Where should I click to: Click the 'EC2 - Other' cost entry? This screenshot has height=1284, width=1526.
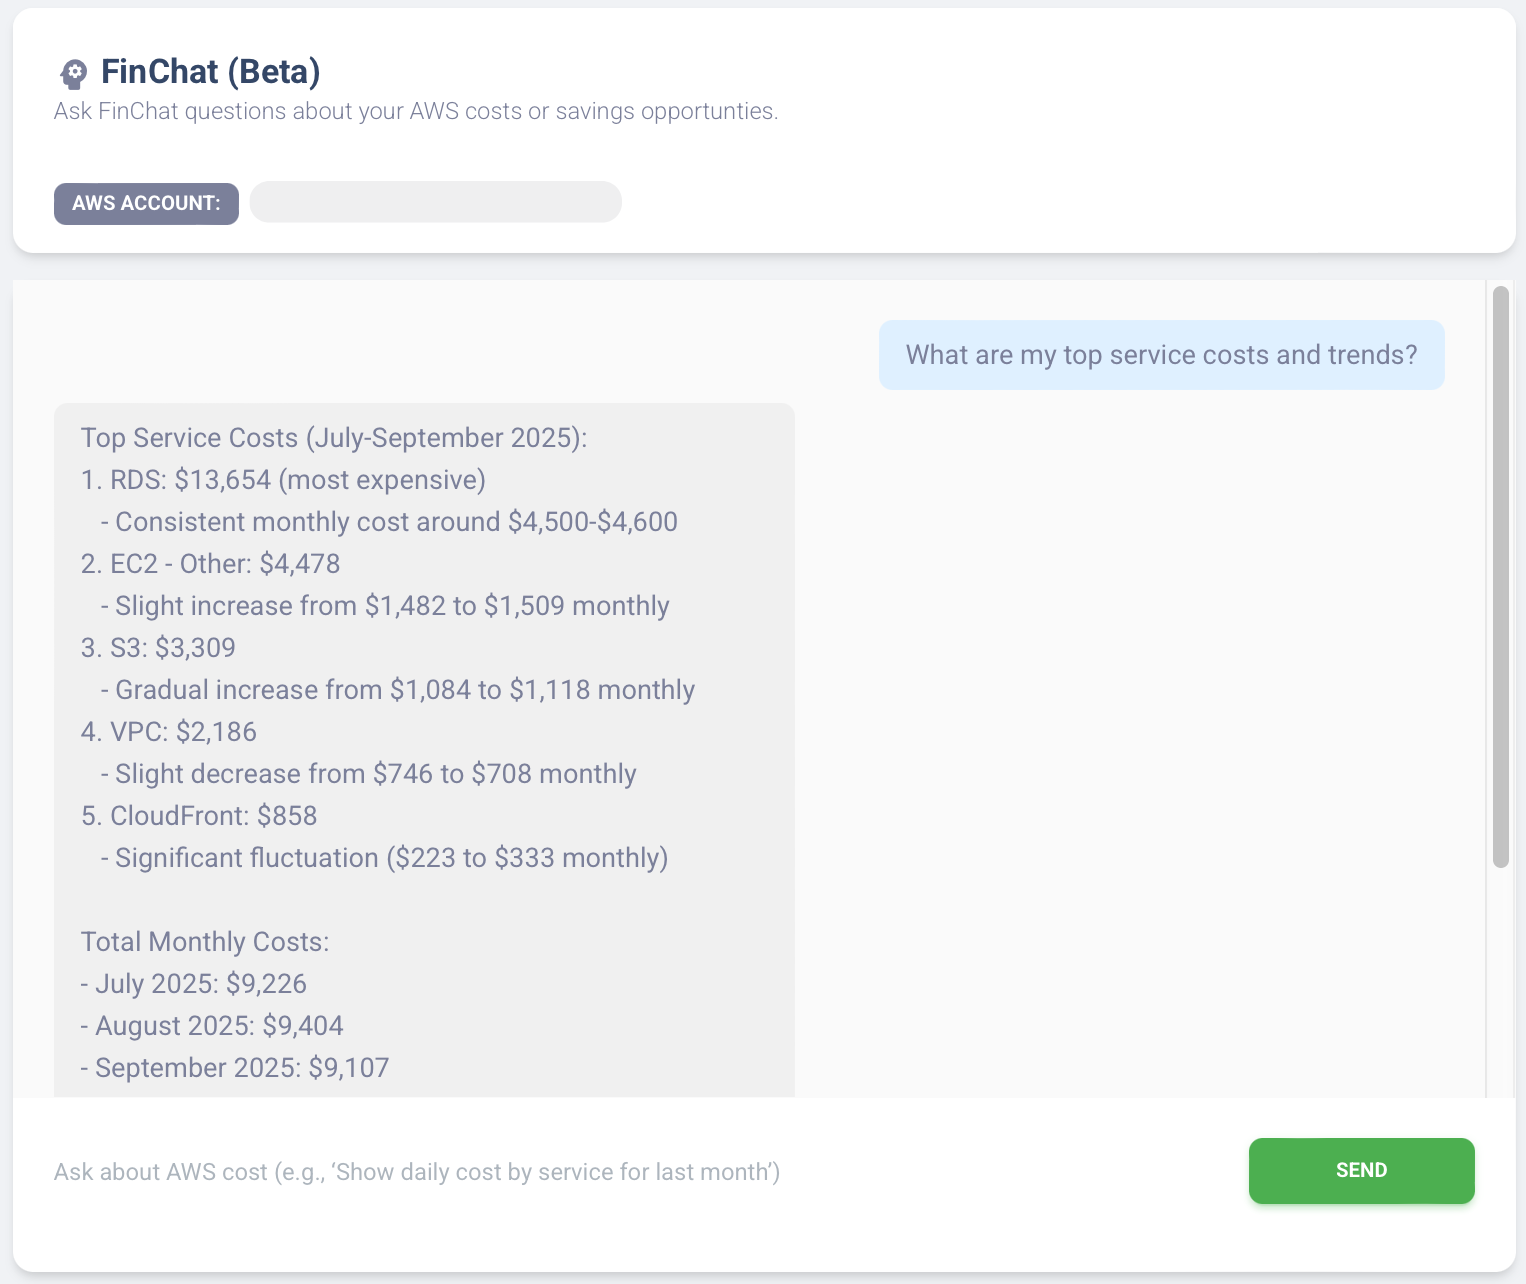[x=210, y=564]
